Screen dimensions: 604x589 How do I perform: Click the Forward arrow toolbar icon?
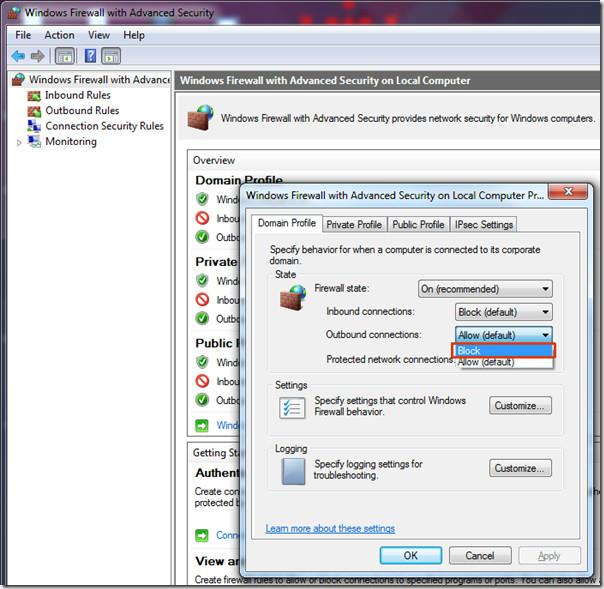pyautogui.click(x=37, y=56)
